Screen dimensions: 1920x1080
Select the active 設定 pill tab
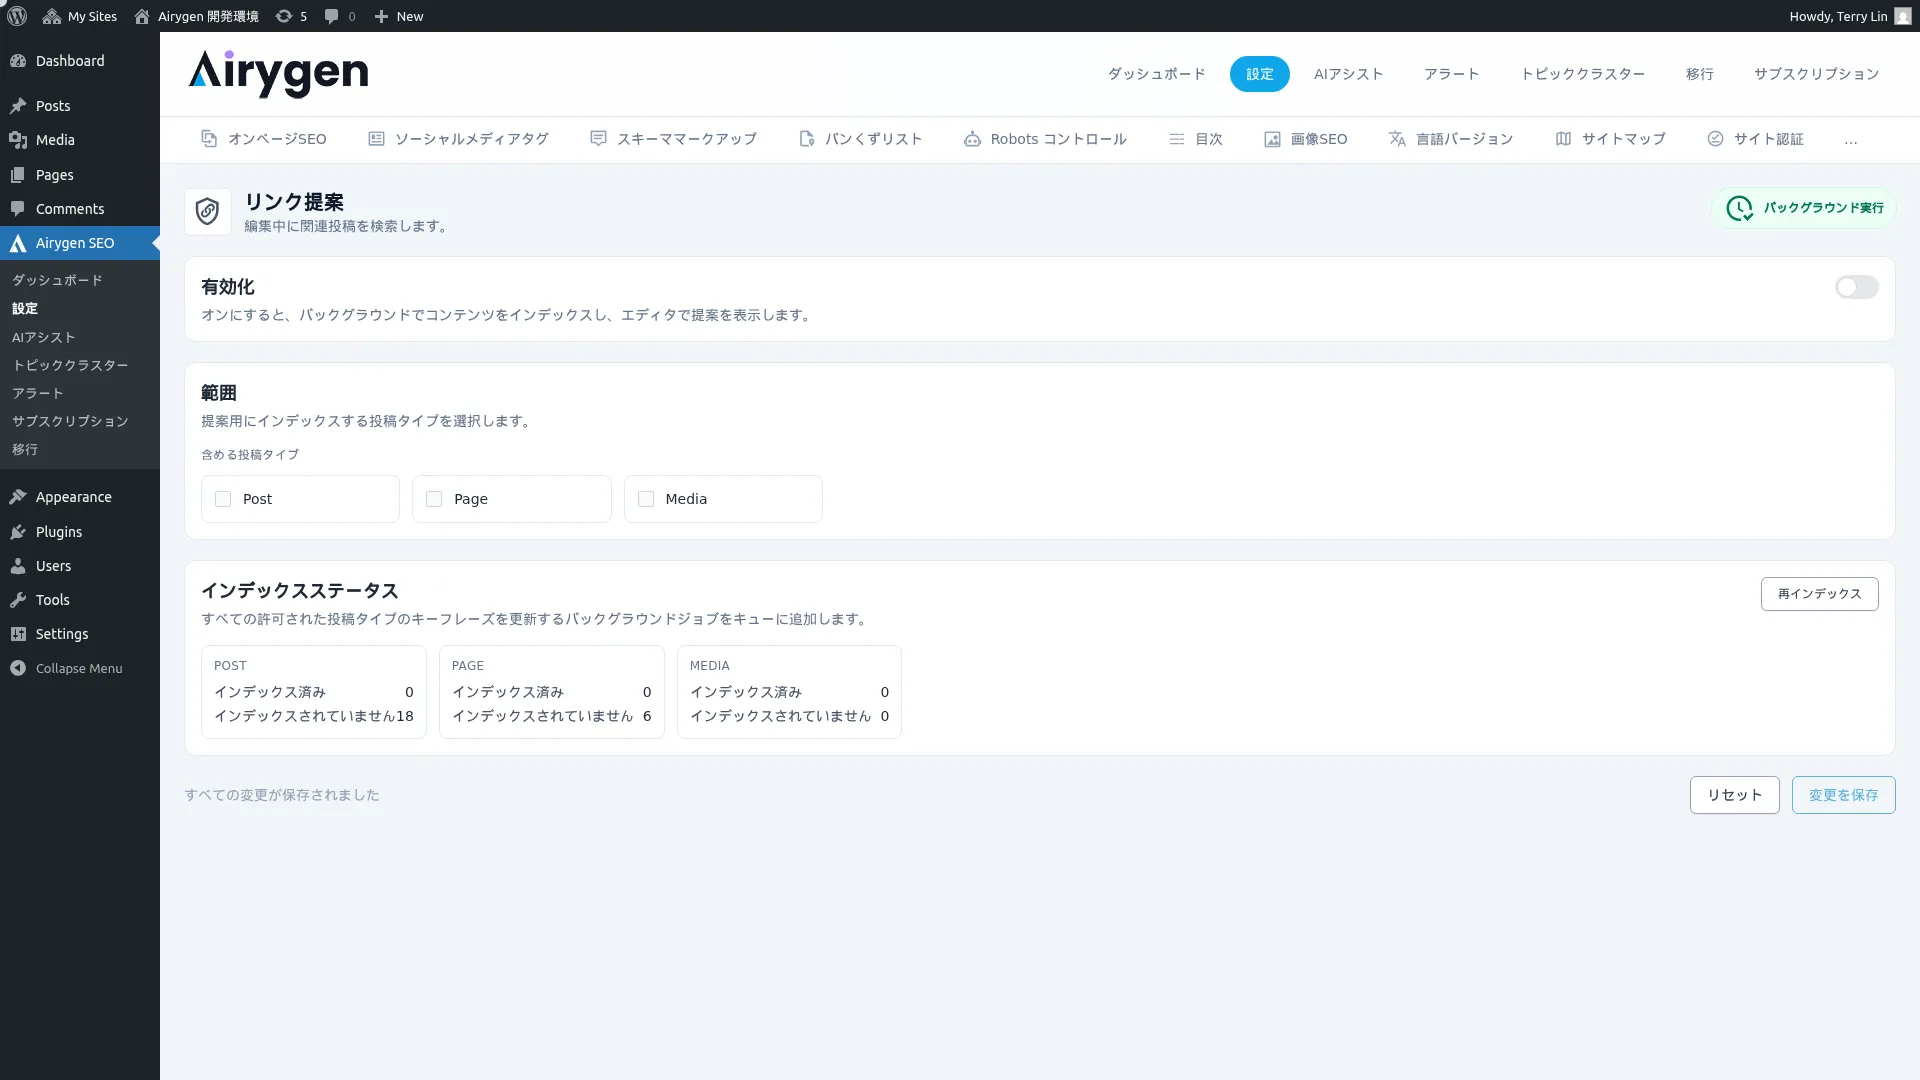click(x=1259, y=74)
